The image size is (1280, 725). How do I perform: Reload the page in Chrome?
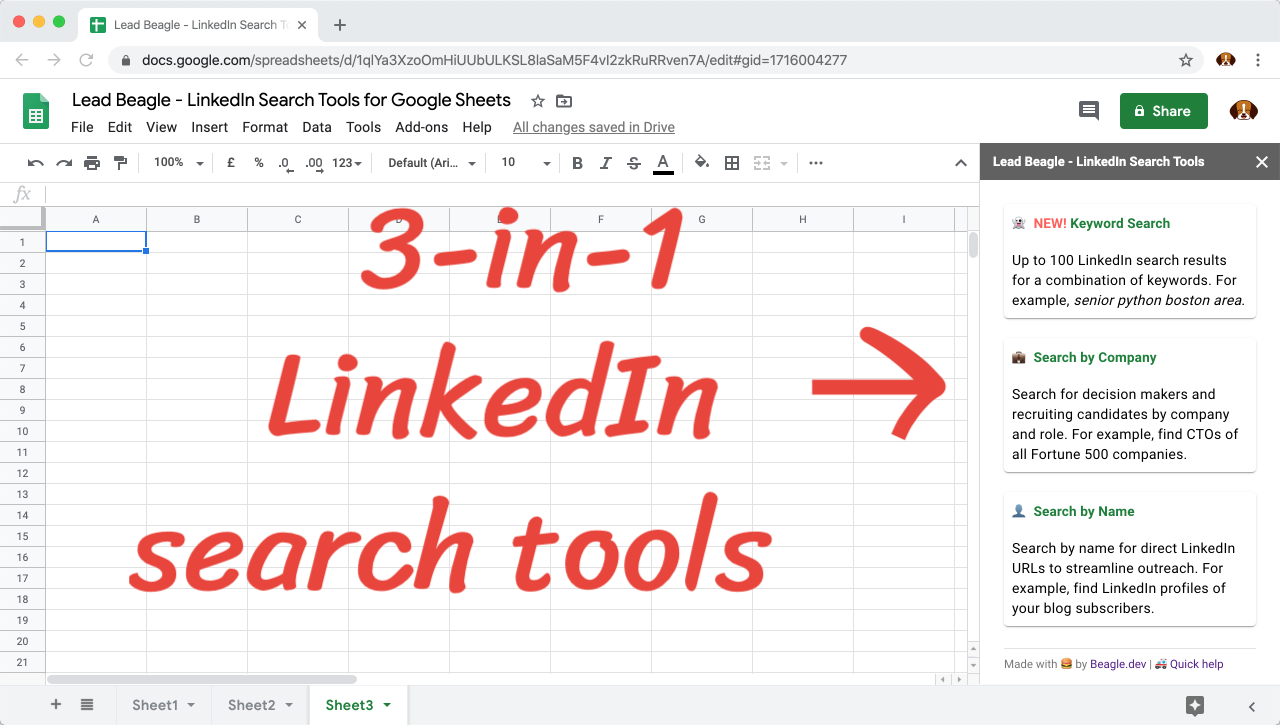coord(86,60)
